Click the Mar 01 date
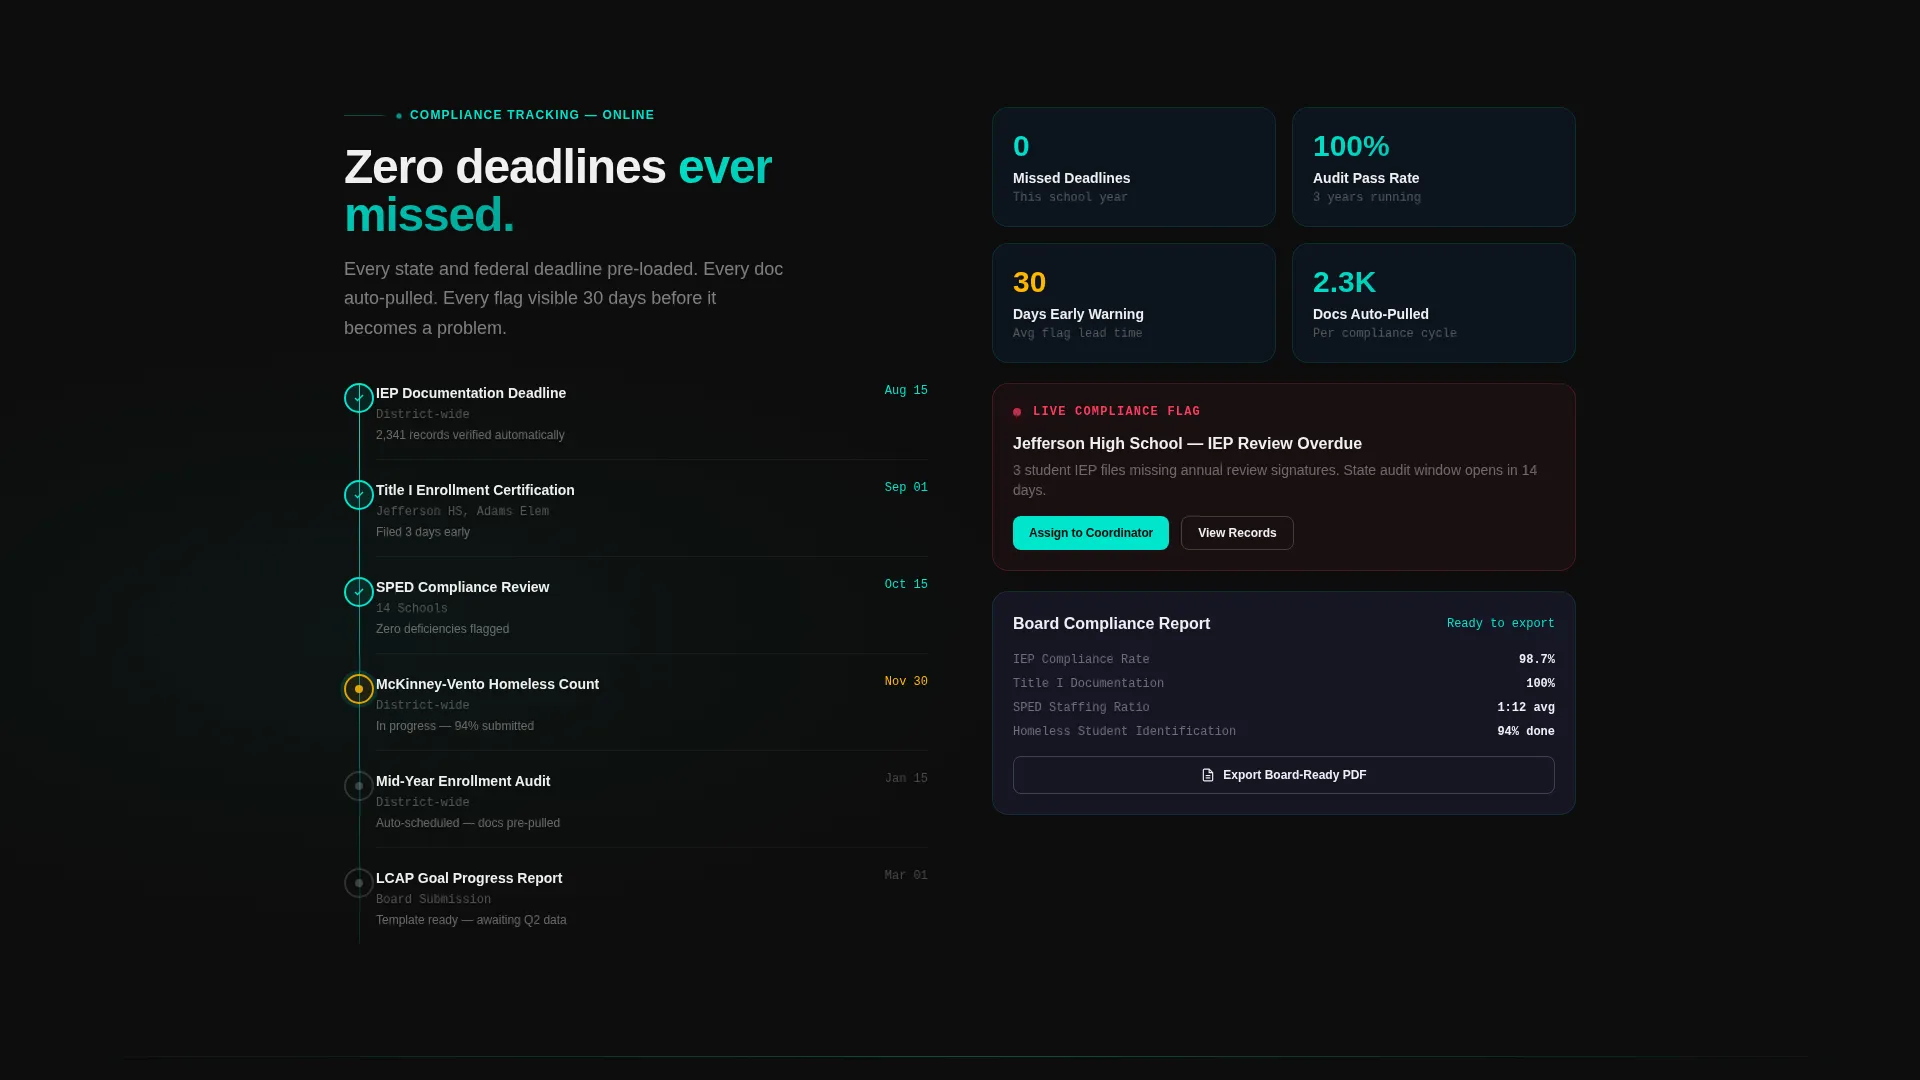This screenshot has height=1080, width=1920. click(x=906, y=876)
